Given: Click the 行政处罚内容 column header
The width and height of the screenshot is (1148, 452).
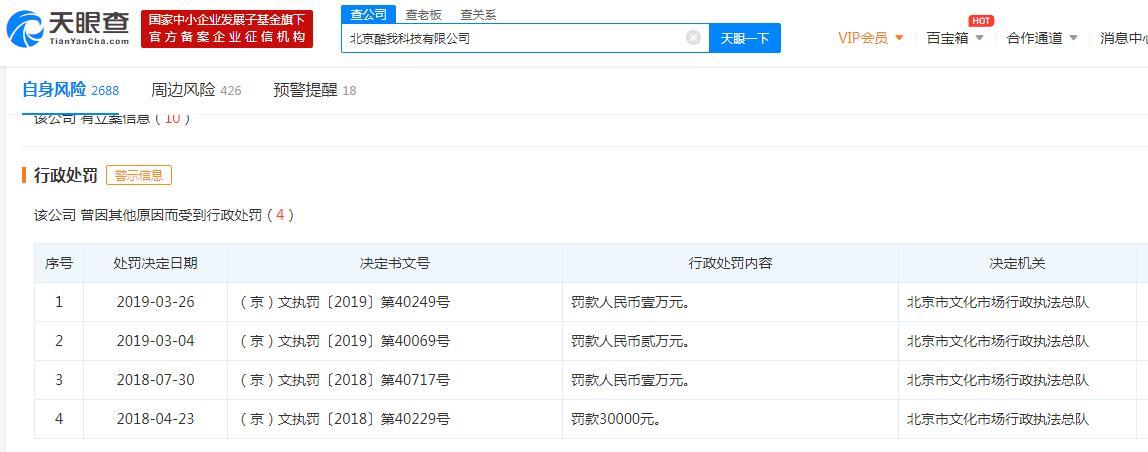Looking at the screenshot, I should coord(730,263).
